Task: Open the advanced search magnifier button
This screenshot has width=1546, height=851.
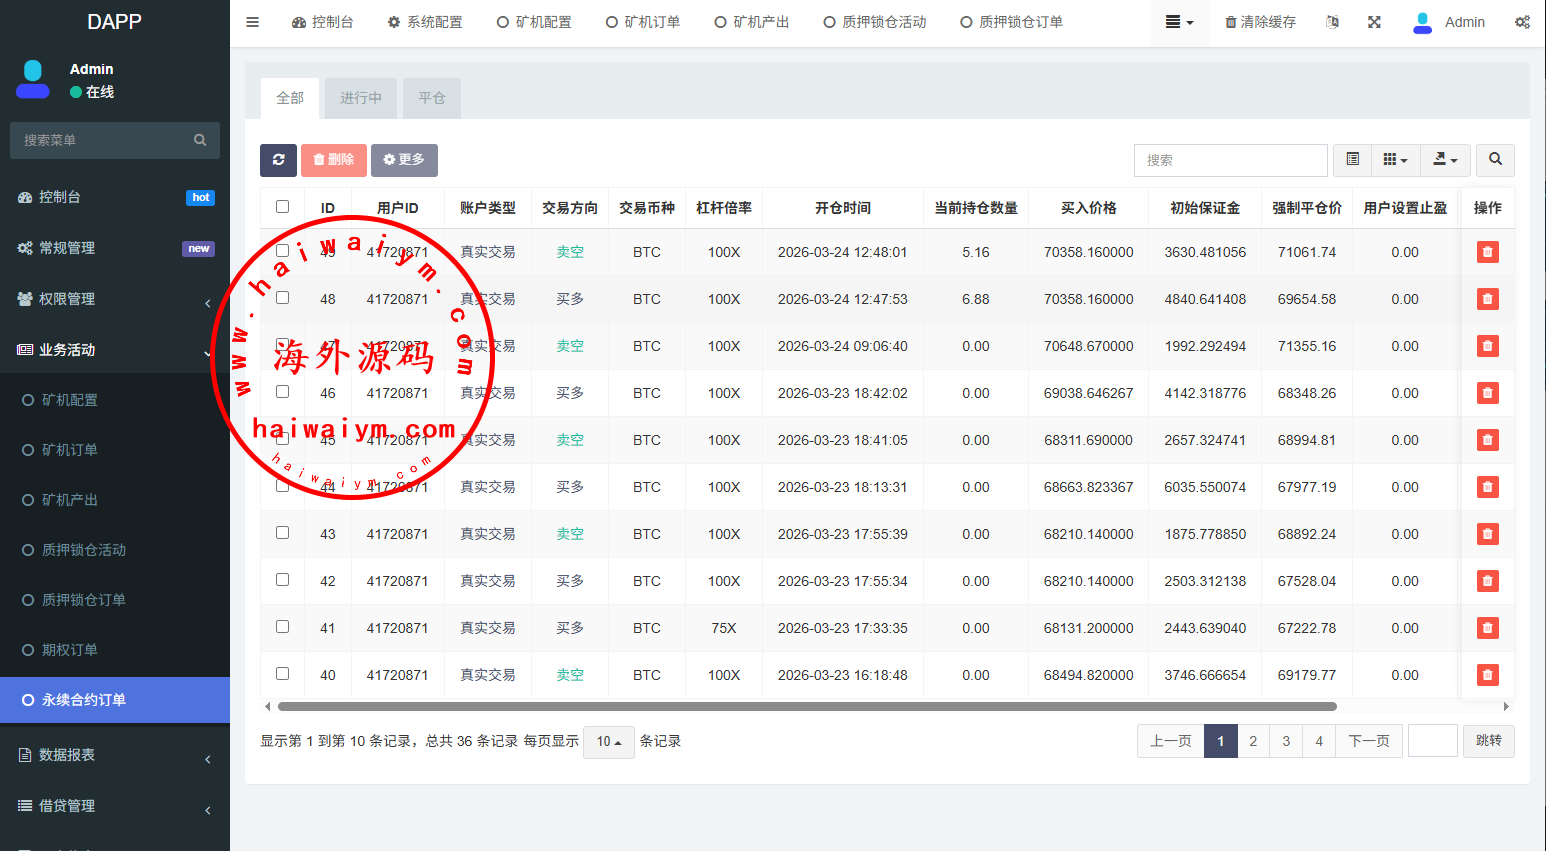Action: [x=1495, y=160]
